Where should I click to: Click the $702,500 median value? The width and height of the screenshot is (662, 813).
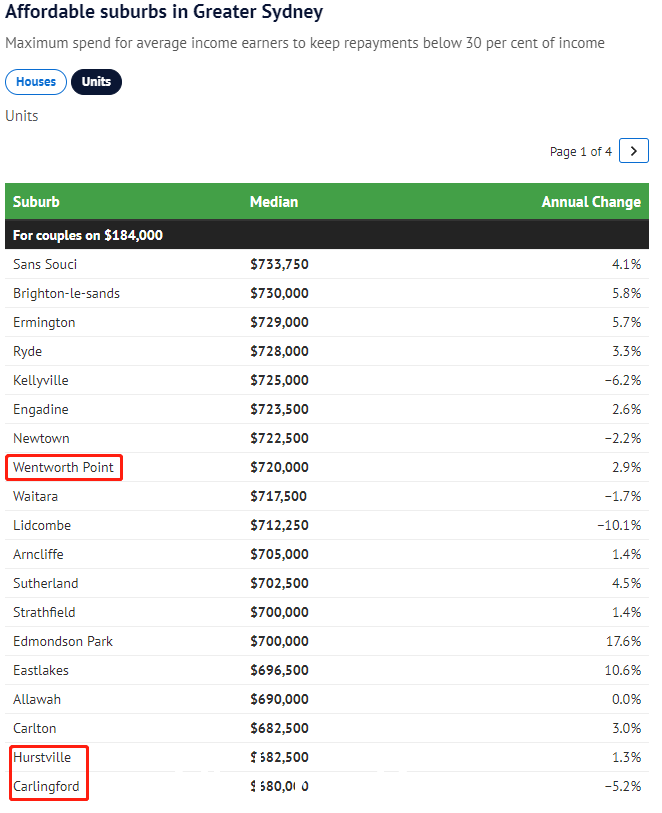click(x=279, y=583)
